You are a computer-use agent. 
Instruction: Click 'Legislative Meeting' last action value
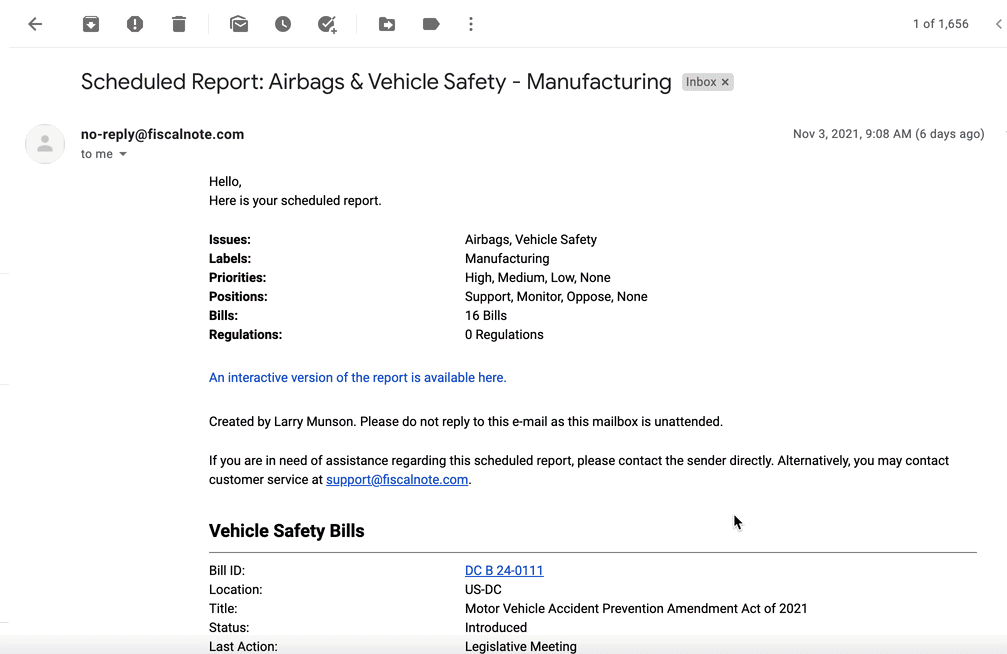(521, 646)
